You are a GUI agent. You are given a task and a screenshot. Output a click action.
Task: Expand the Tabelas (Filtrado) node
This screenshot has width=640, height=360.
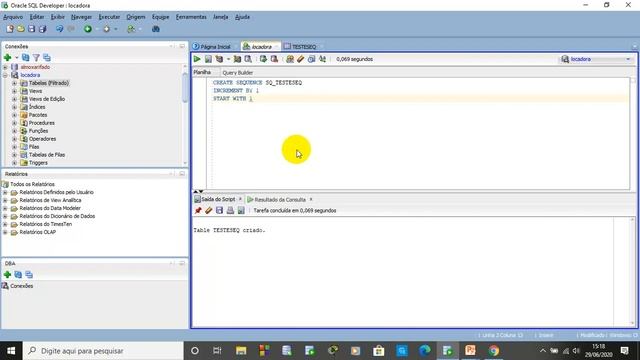click(14, 83)
